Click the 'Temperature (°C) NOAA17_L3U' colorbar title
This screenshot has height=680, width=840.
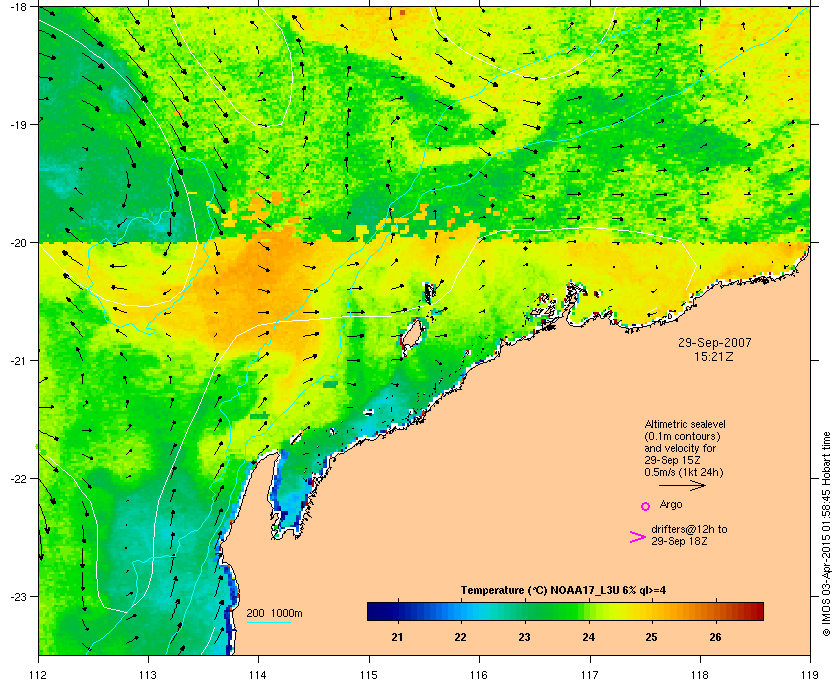[x=563, y=590]
